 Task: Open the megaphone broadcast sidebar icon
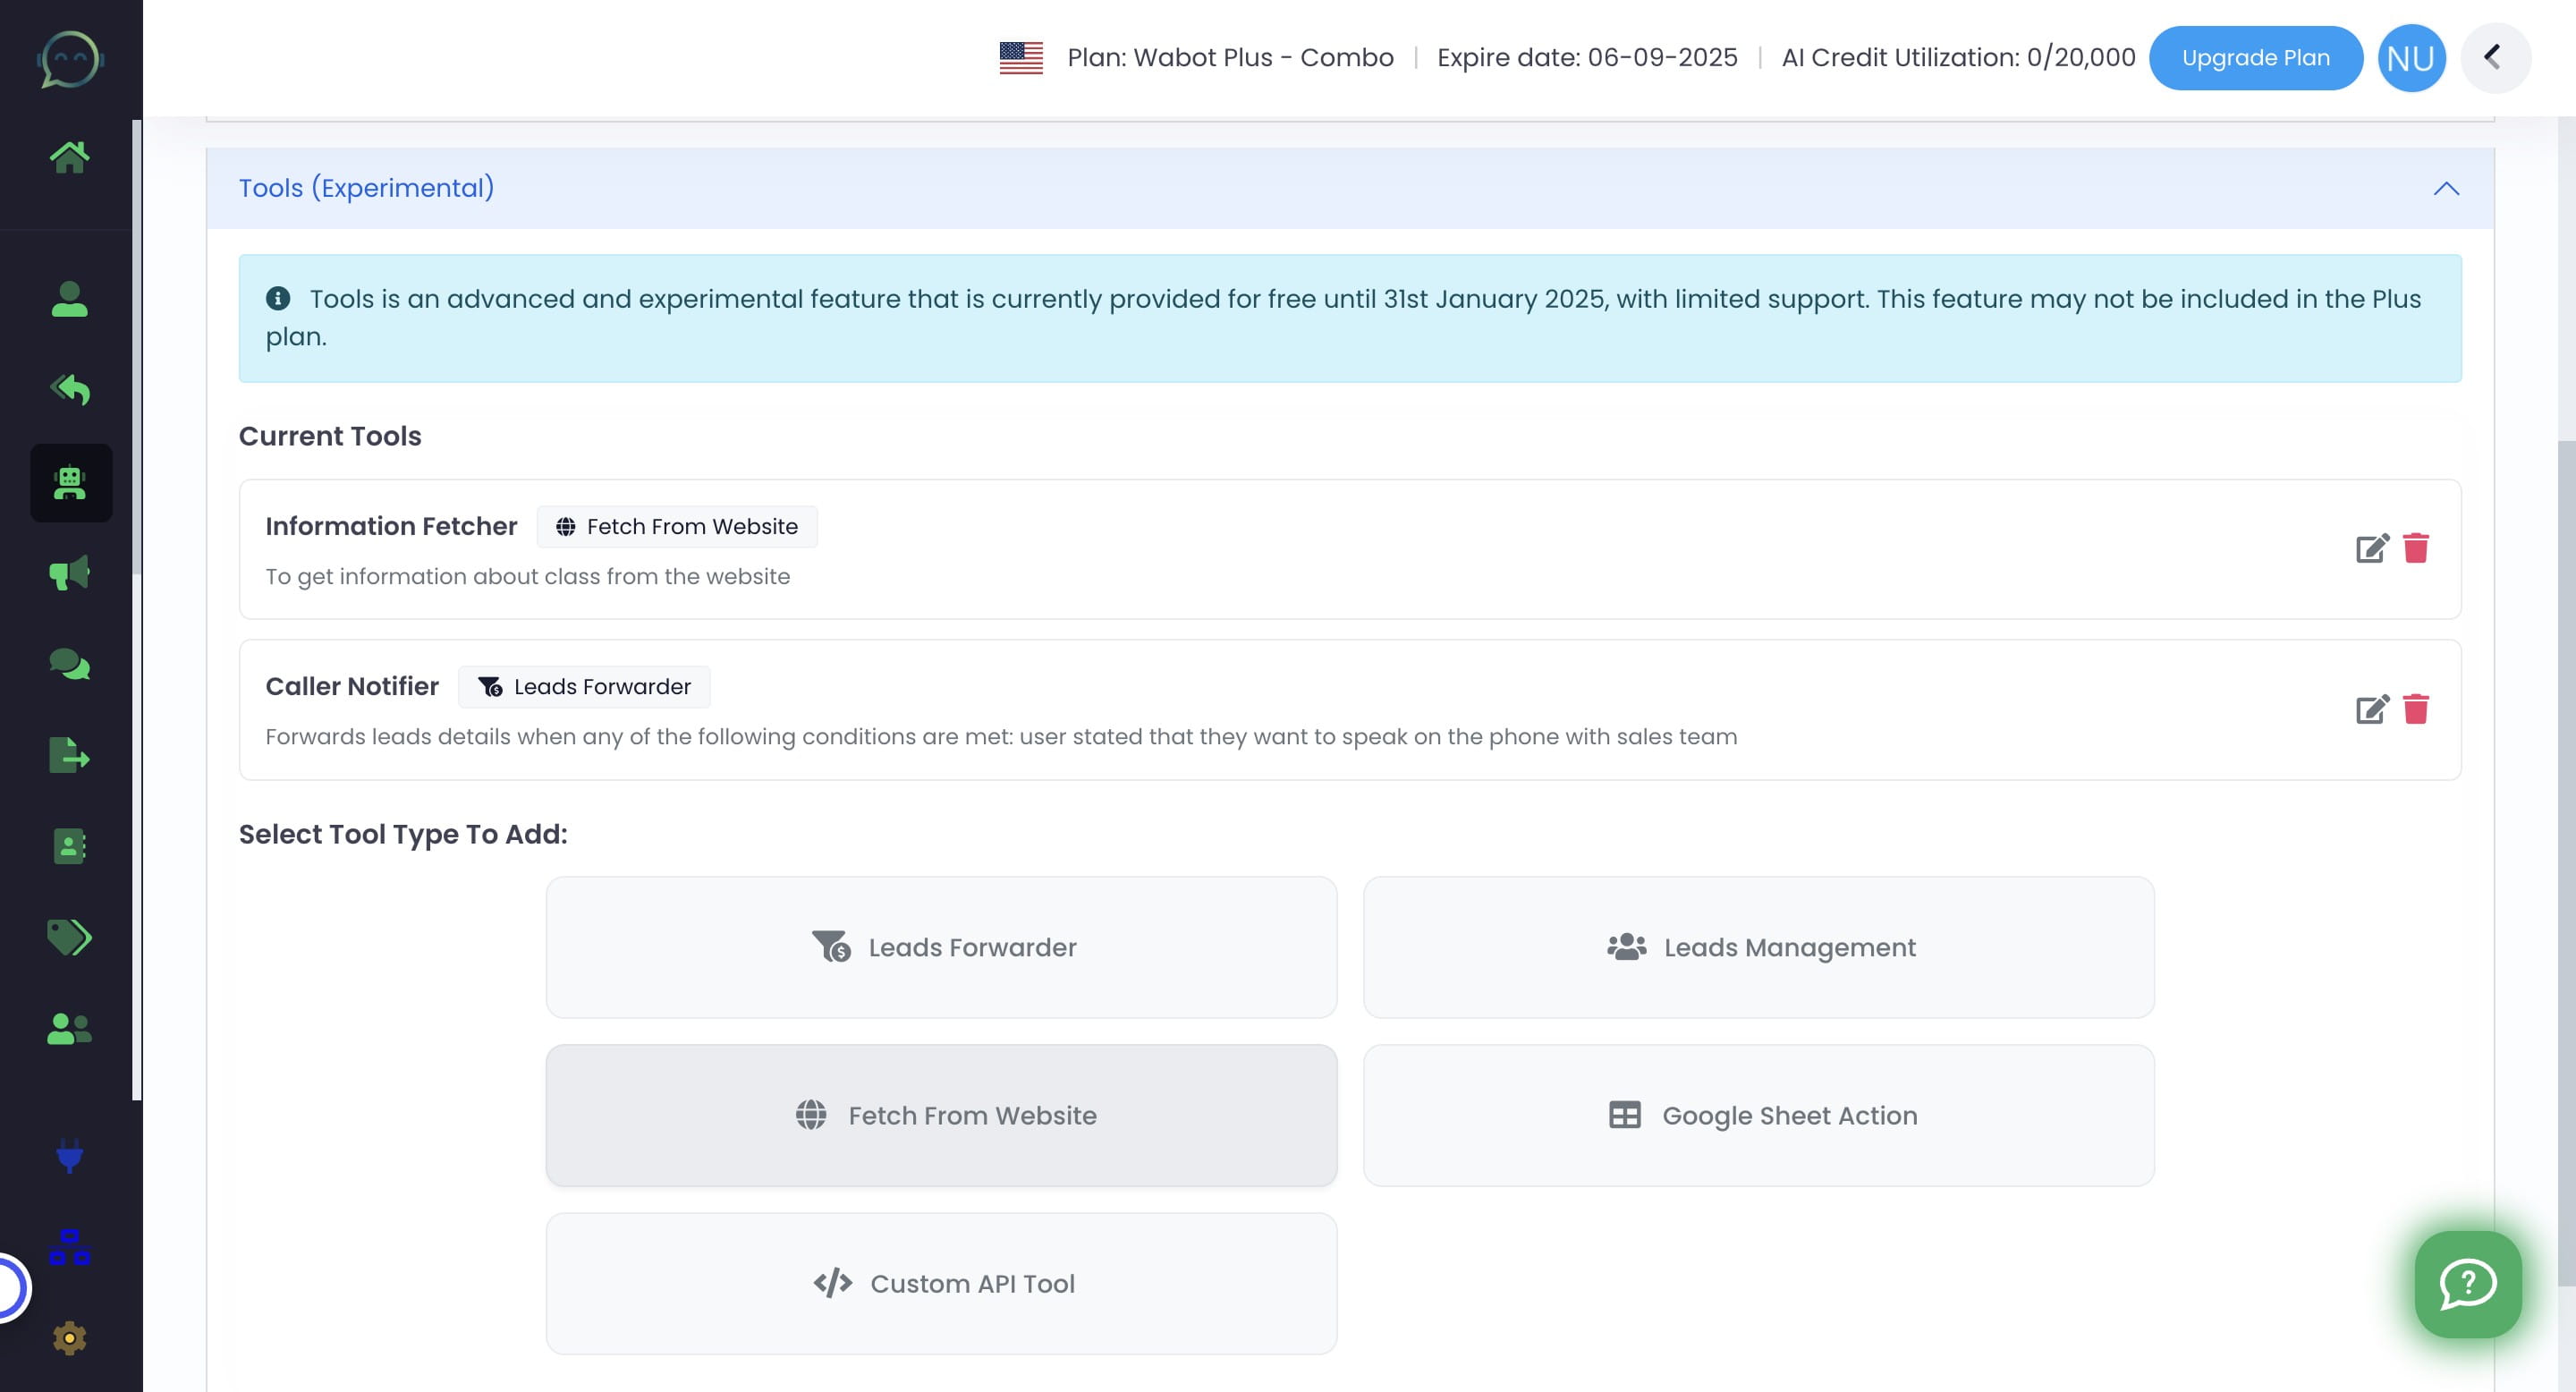tap(69, 573)
